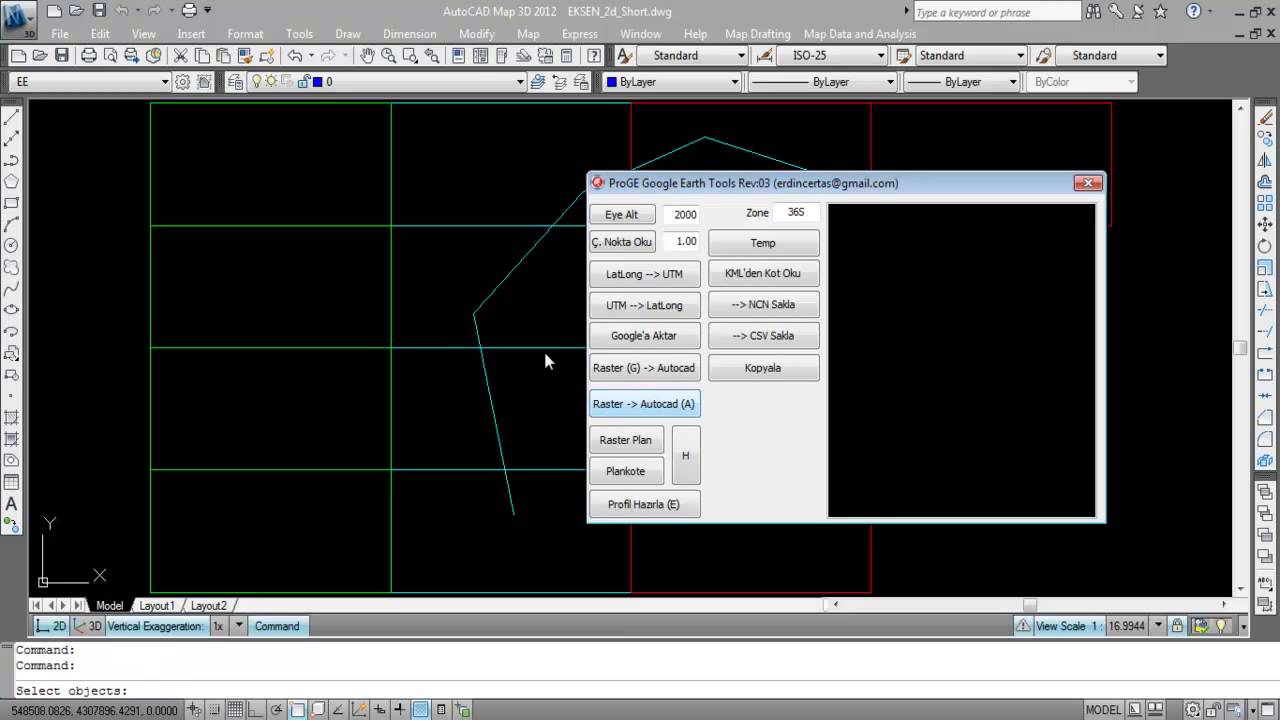Click the Text Style icon
1280x720 pixels.
click(625, 56)
